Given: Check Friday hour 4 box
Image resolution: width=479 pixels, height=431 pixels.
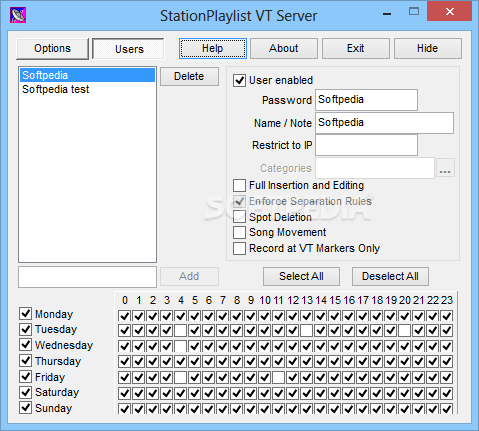Looking at the screenshot, I should 180,378.
